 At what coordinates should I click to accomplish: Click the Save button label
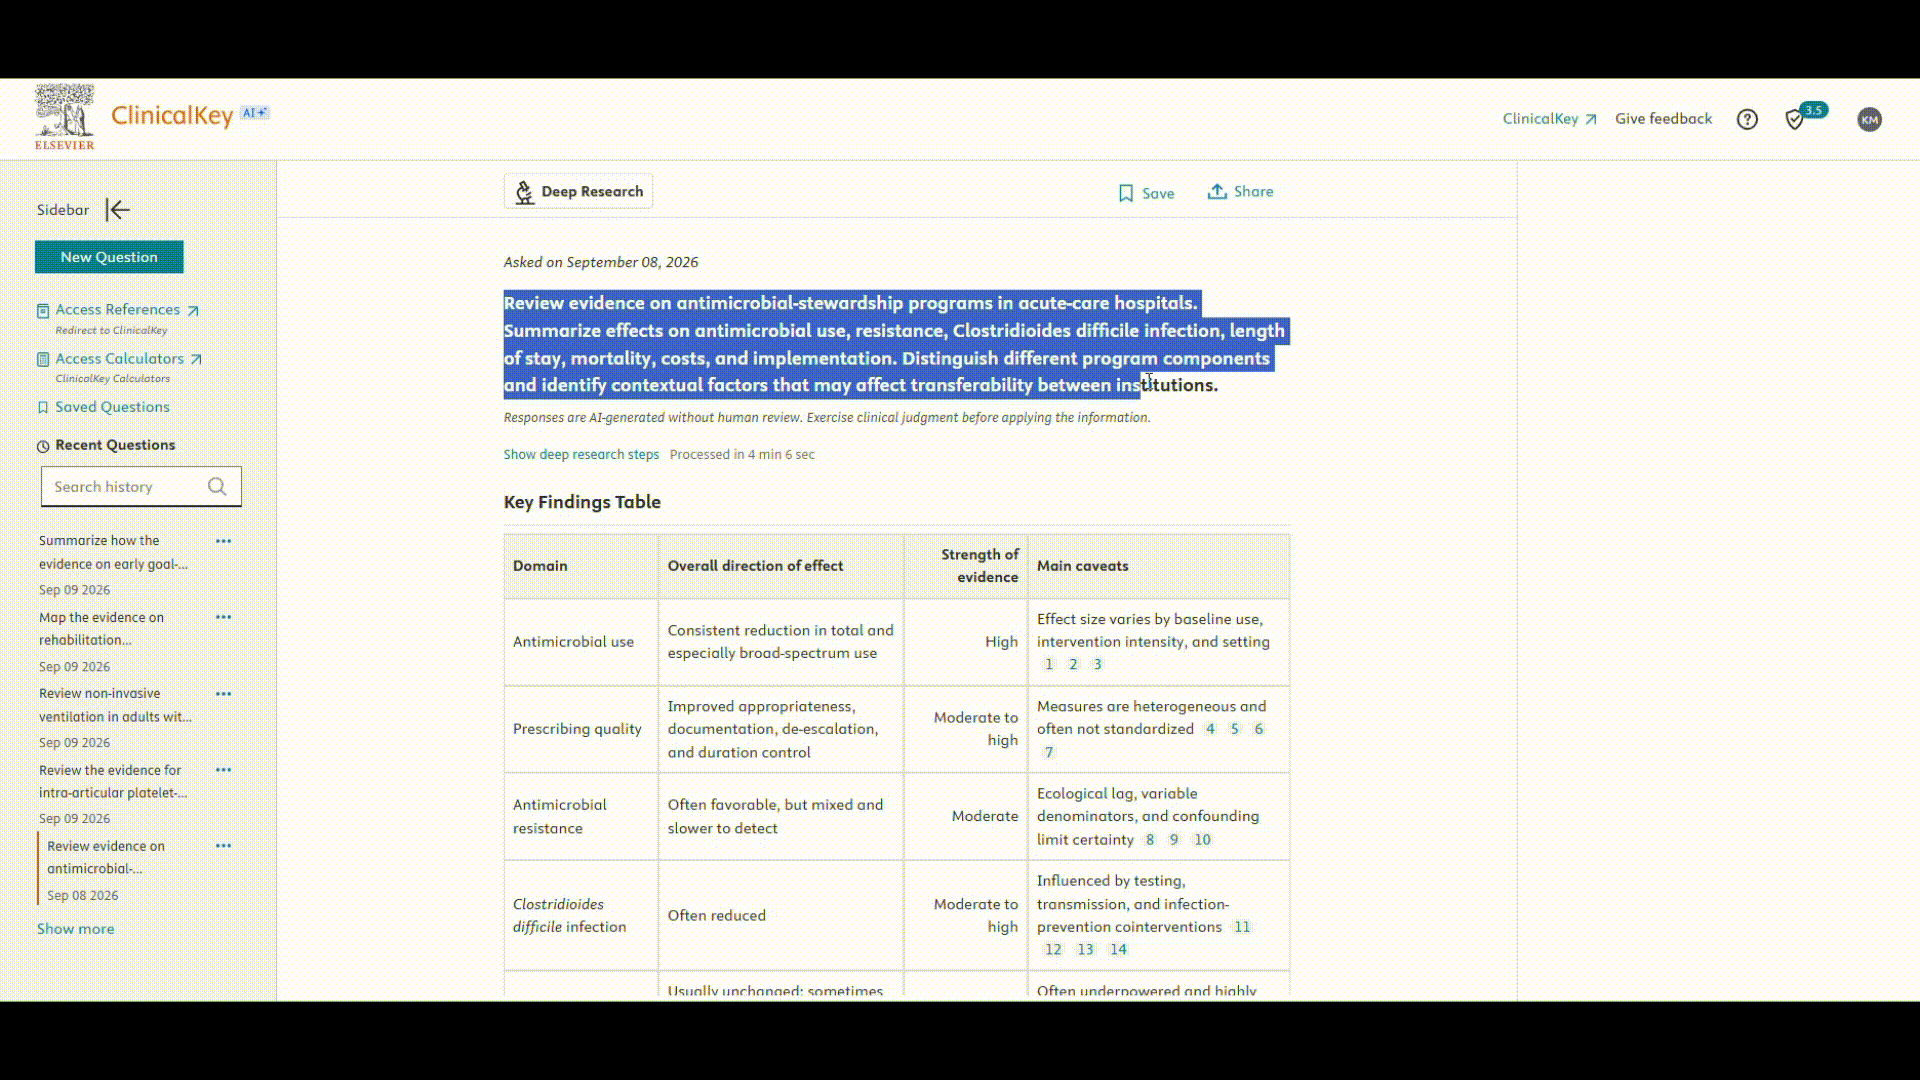point(1158,194)
